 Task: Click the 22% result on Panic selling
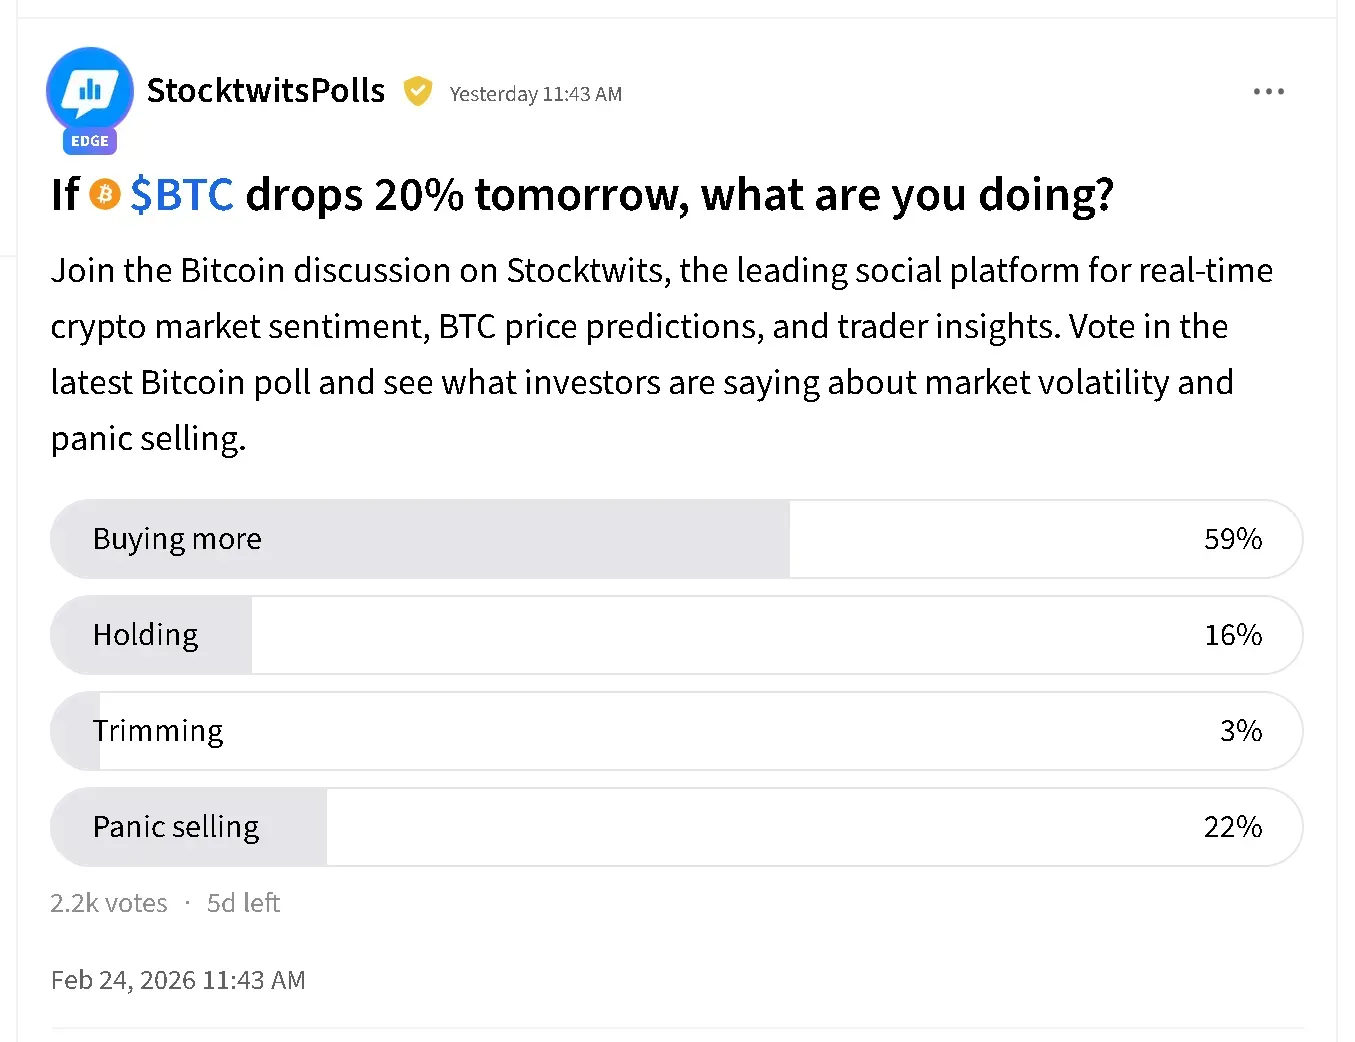click(x=1232, y=827)
